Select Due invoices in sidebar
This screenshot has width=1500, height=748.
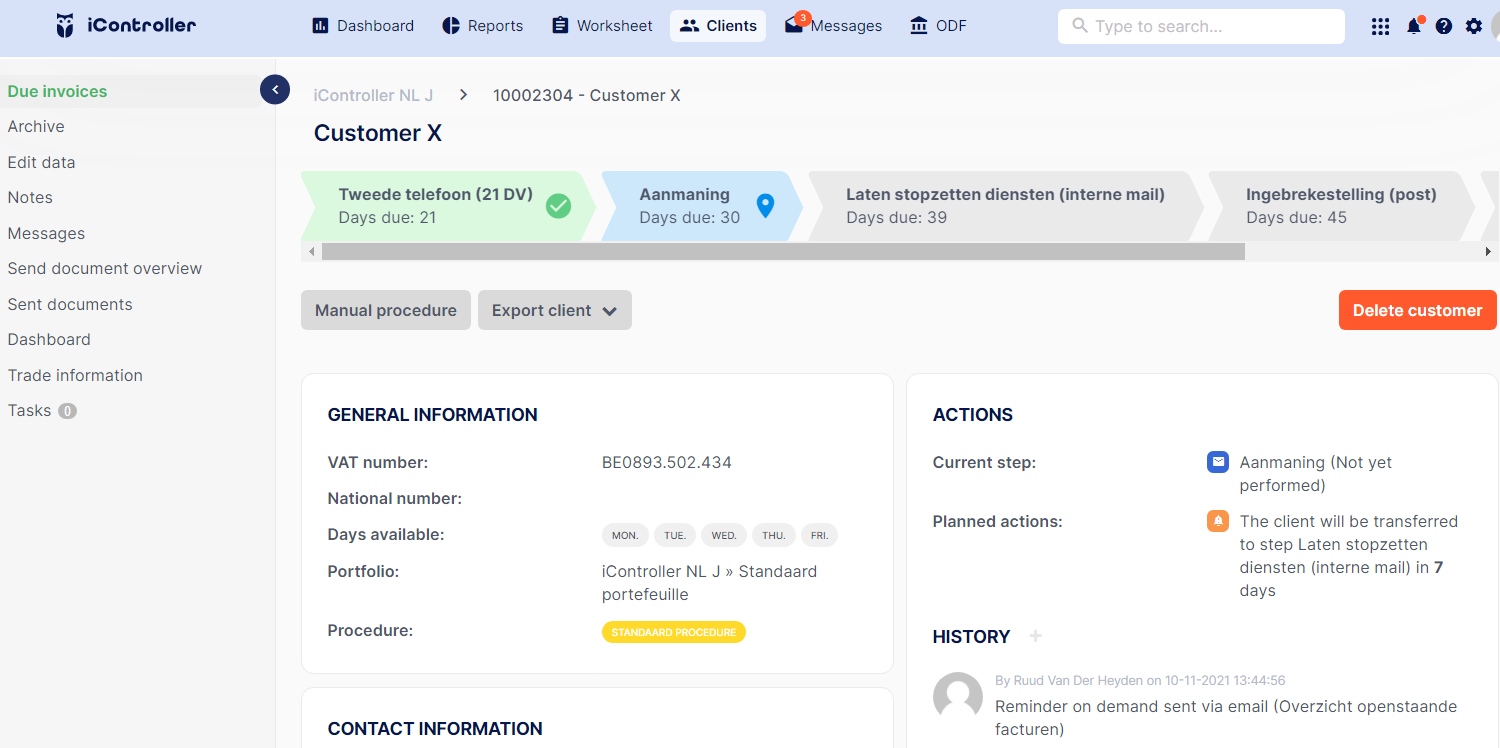[57, 91]
